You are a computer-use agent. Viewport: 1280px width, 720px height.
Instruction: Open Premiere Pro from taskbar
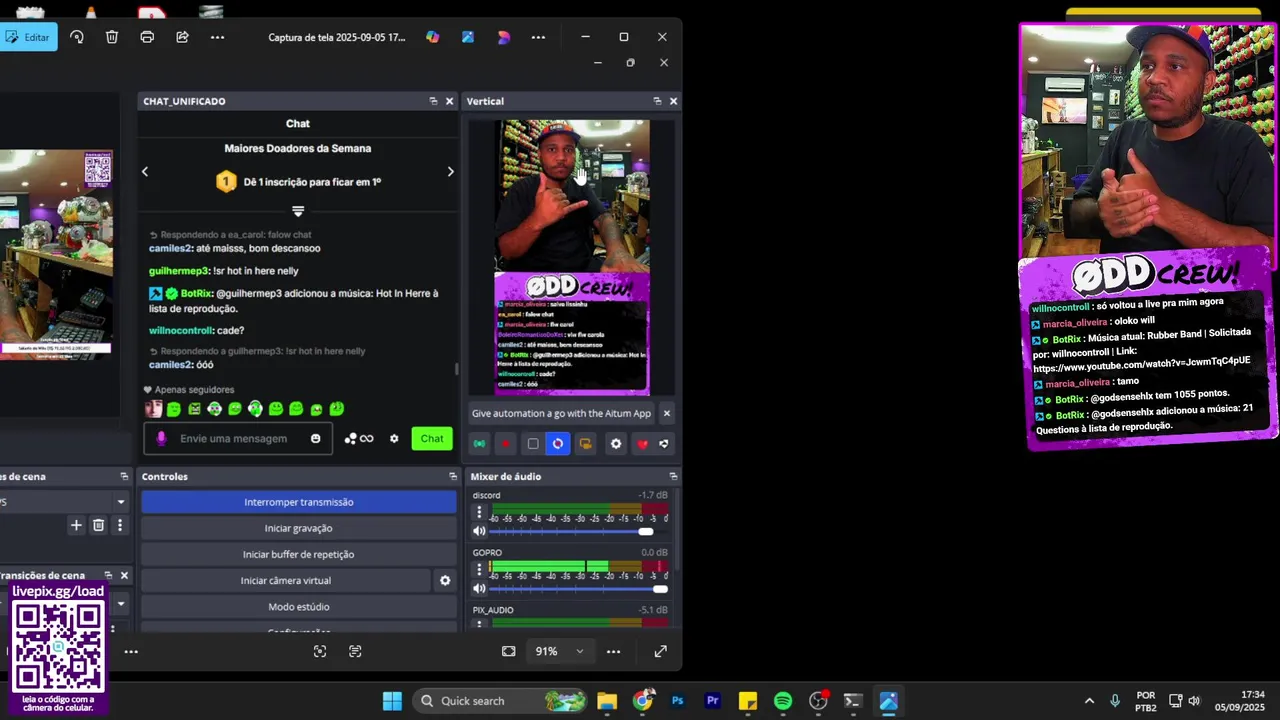(713, 701)
